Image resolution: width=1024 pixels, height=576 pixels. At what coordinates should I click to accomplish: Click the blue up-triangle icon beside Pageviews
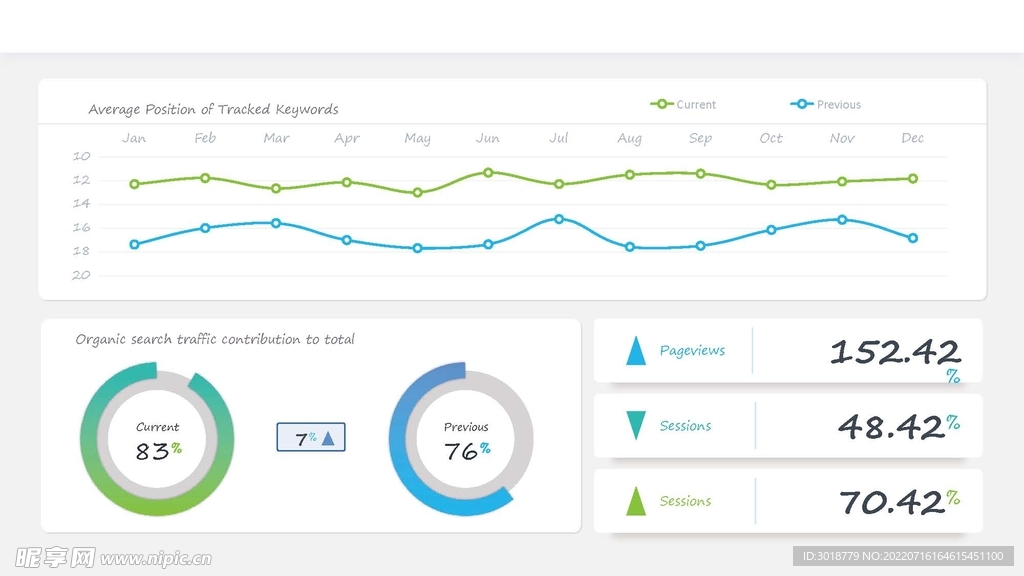[x=635, y=351]
